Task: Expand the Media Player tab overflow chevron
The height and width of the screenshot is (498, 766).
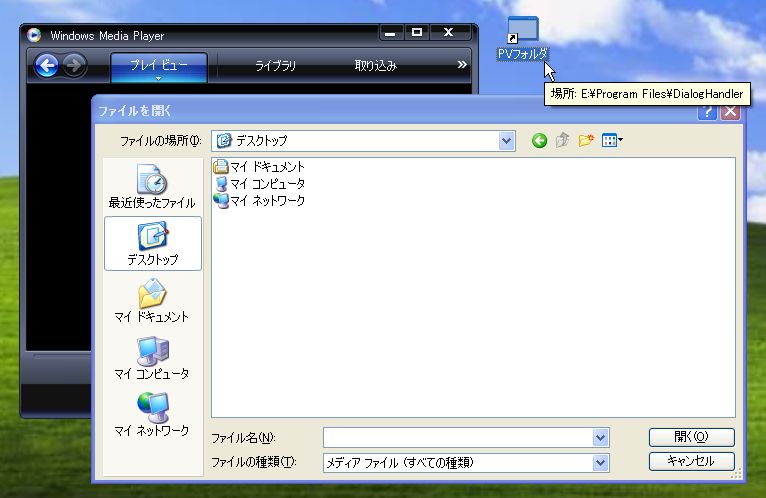Action: 462,65
